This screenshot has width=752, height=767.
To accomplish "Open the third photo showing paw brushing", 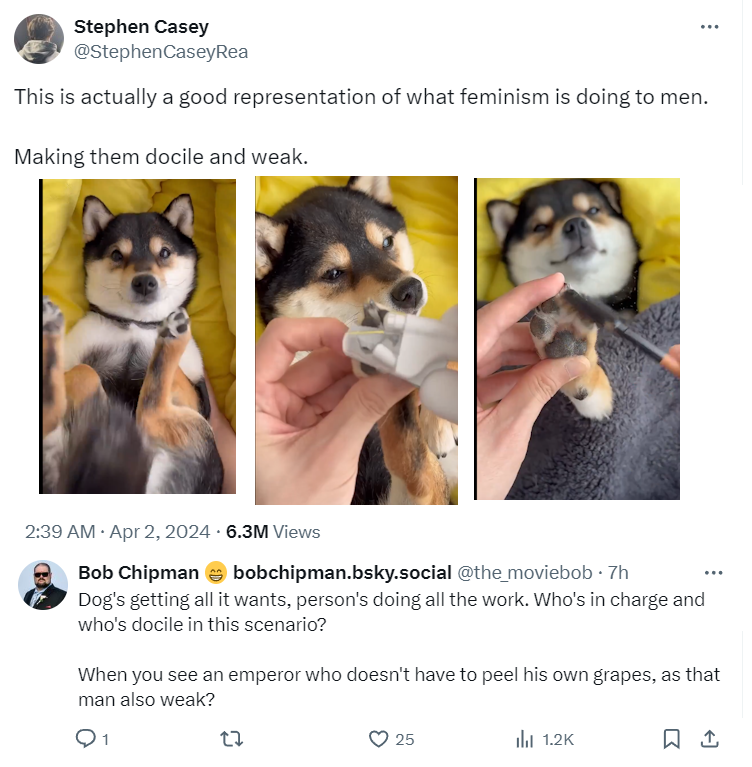I will pos(577,339).
